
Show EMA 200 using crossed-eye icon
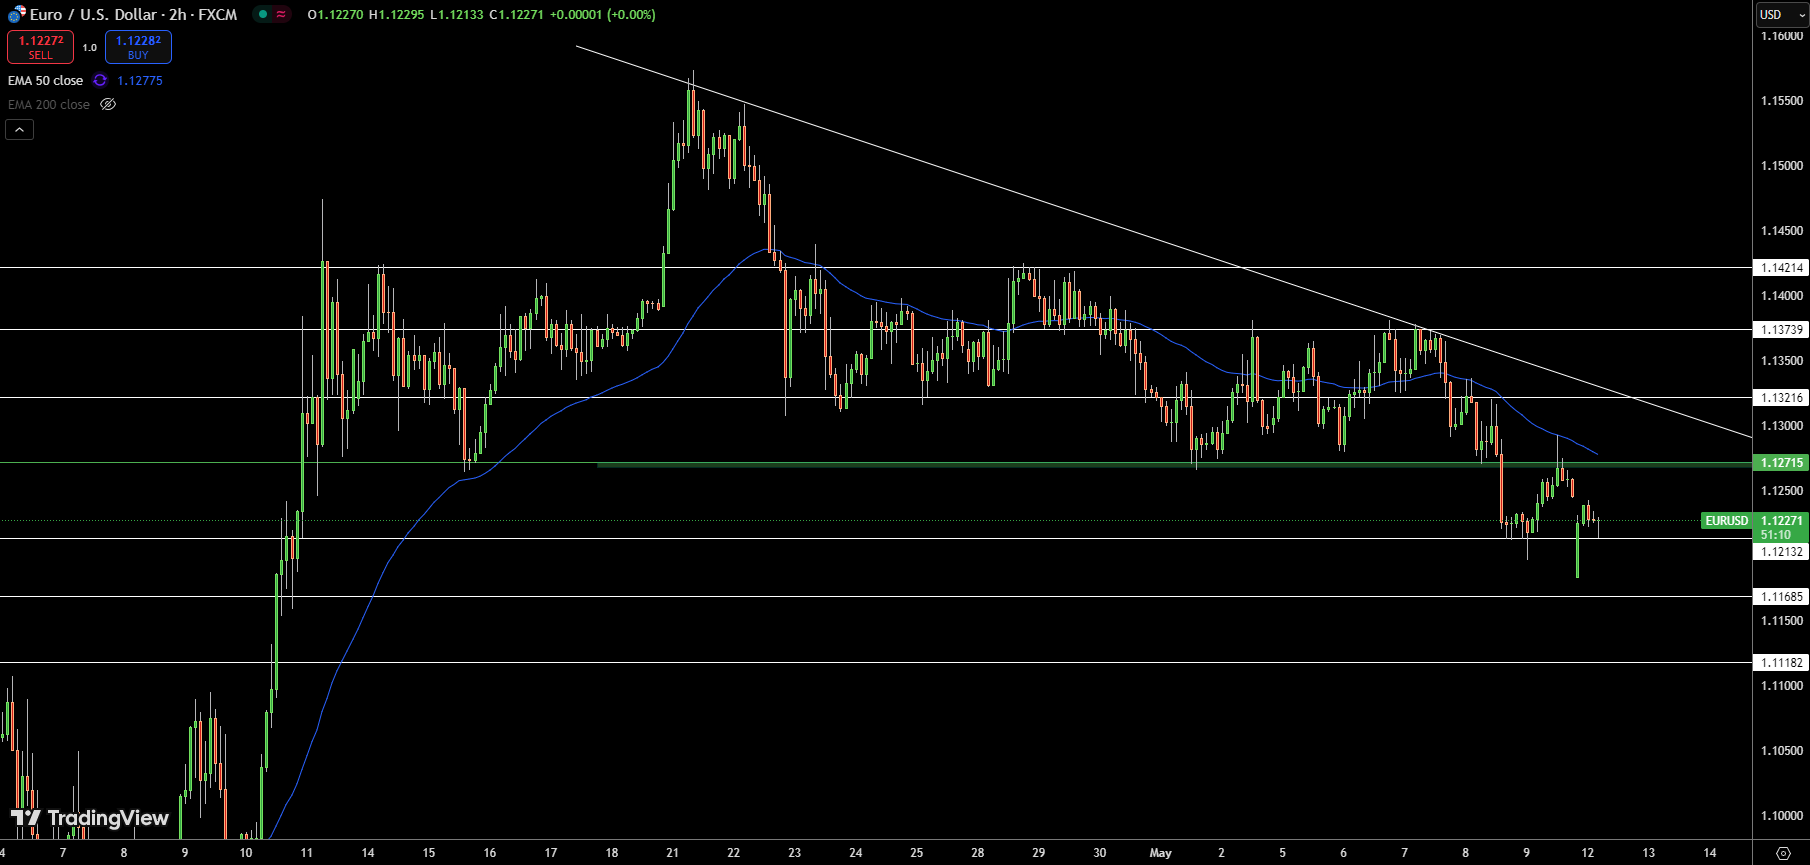108,105
